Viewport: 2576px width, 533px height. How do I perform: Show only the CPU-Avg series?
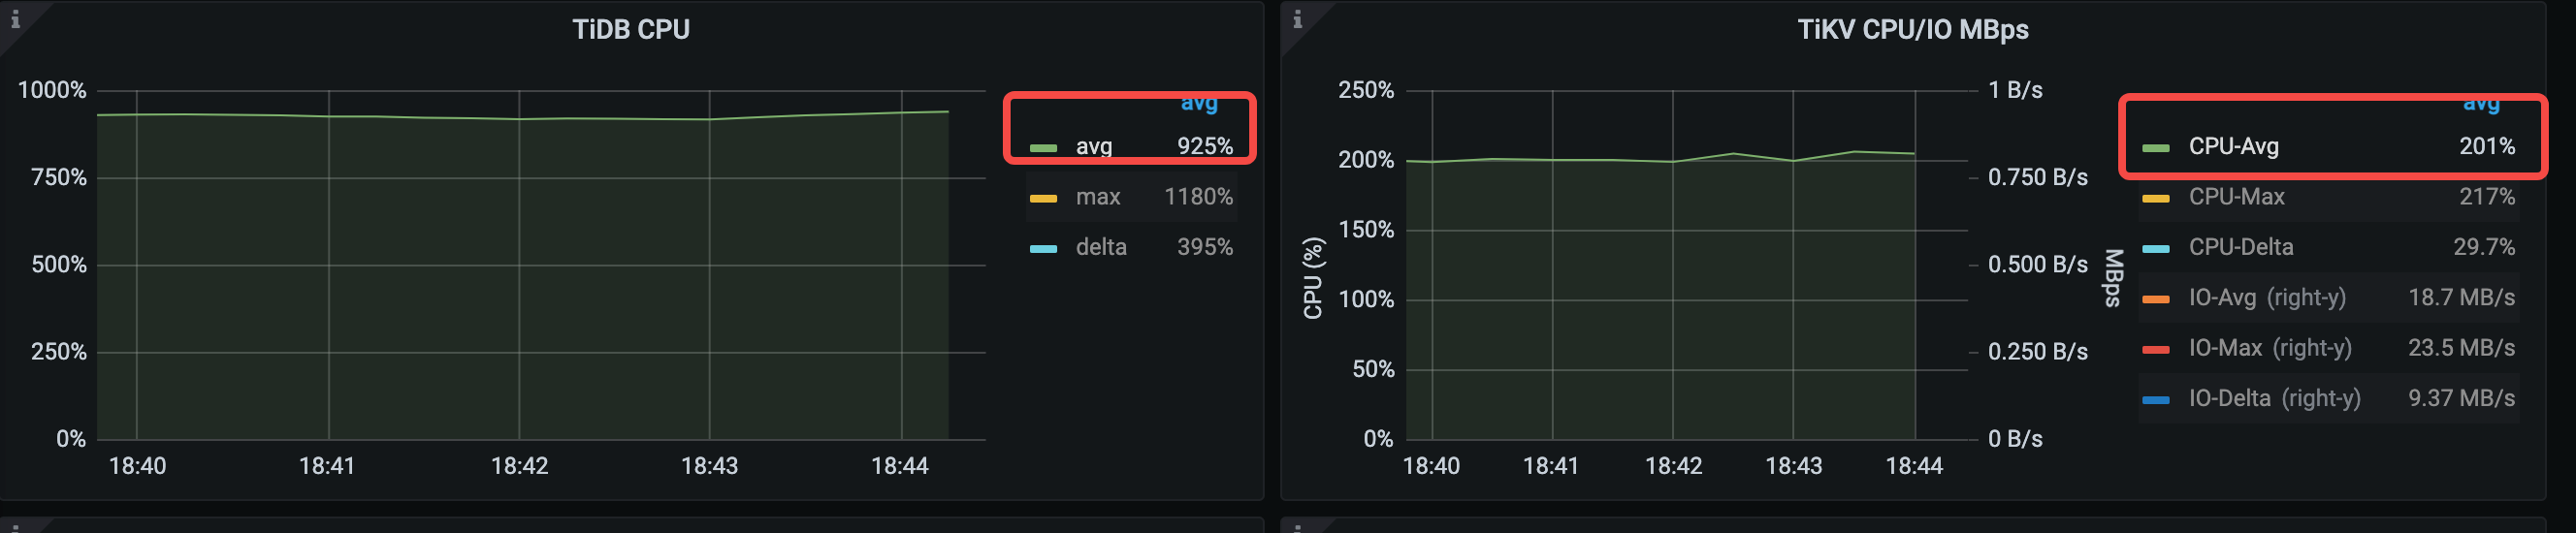point(2233,147)
